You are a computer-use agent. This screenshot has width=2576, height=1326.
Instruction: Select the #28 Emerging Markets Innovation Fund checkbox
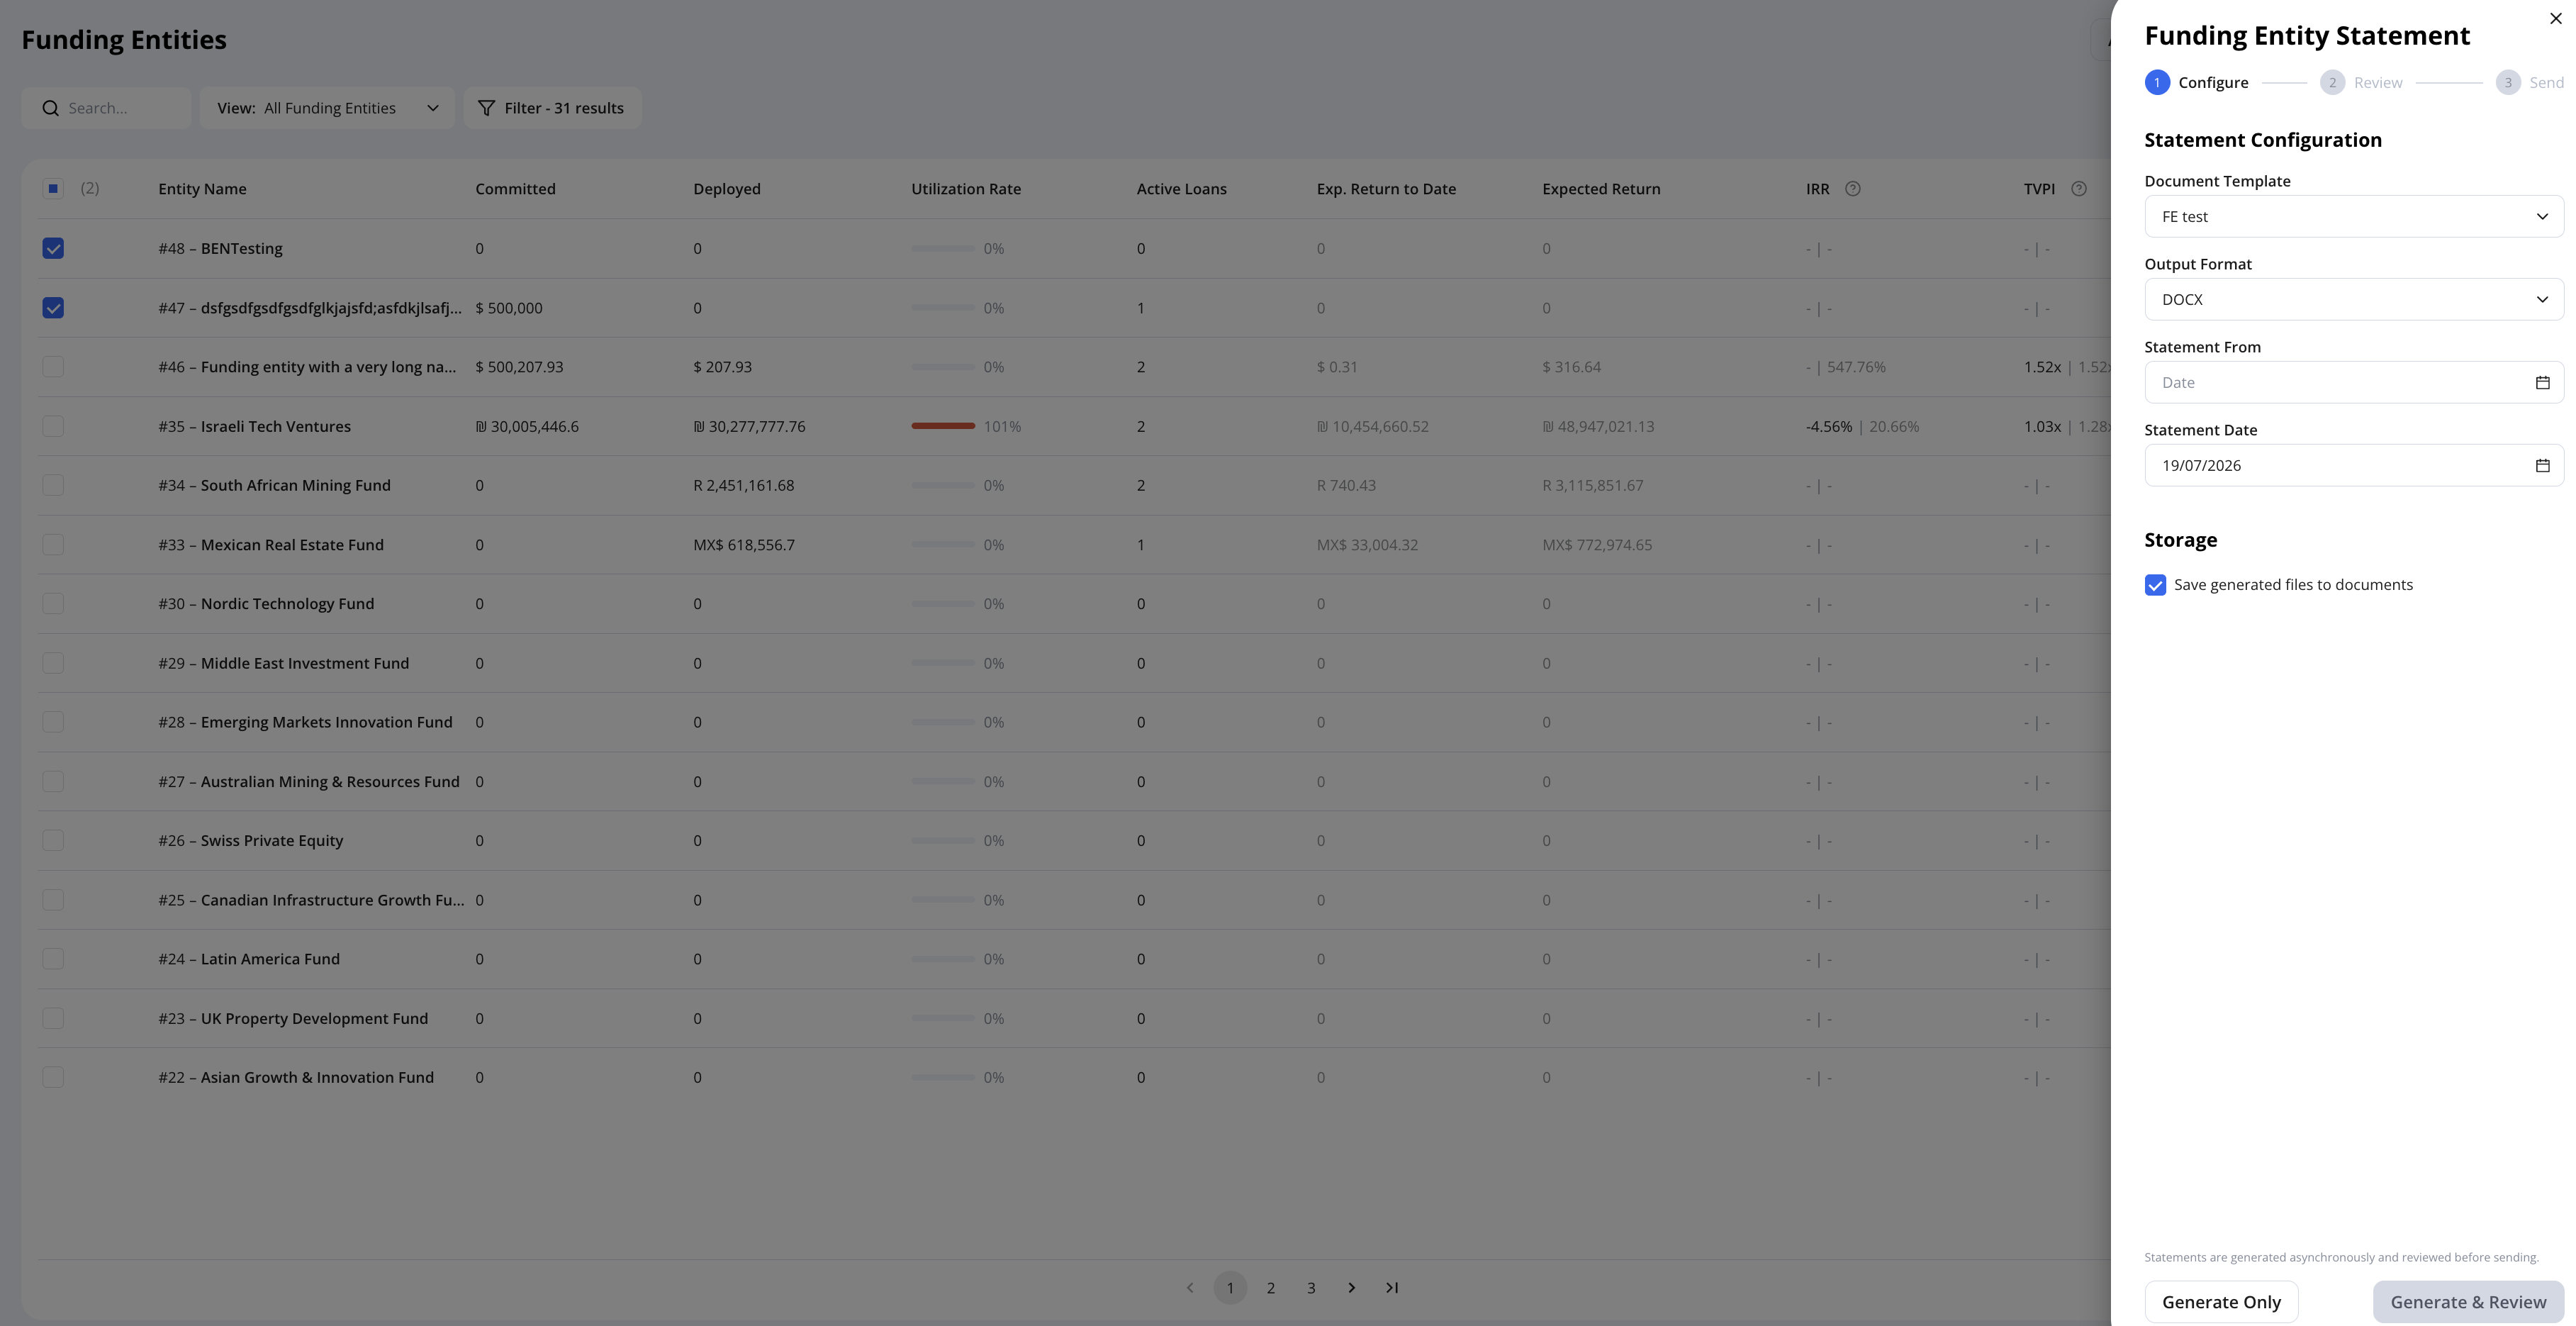coord(53,722)
